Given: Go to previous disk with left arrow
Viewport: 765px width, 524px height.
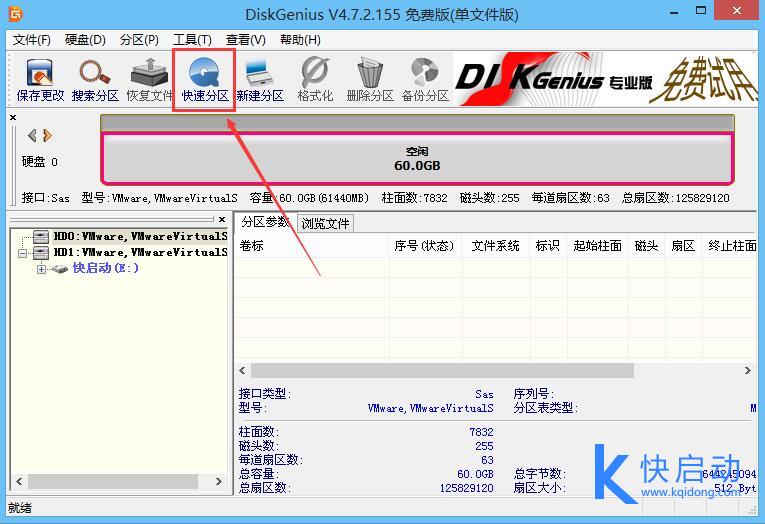Looking at the screenshot, I should [x=32, y=135].
